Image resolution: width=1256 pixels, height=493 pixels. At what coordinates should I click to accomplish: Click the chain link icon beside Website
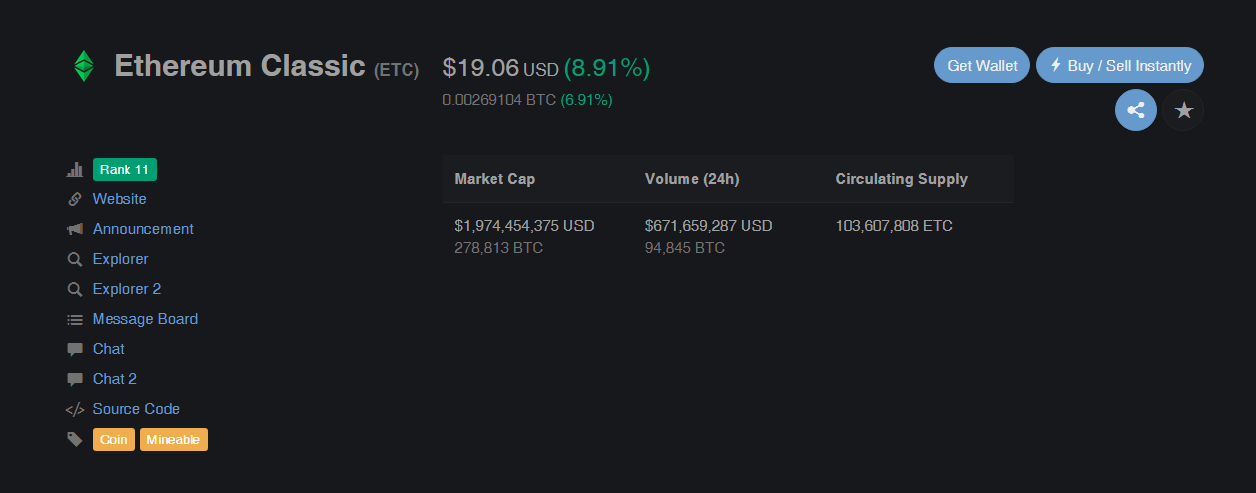click(74, 199)
